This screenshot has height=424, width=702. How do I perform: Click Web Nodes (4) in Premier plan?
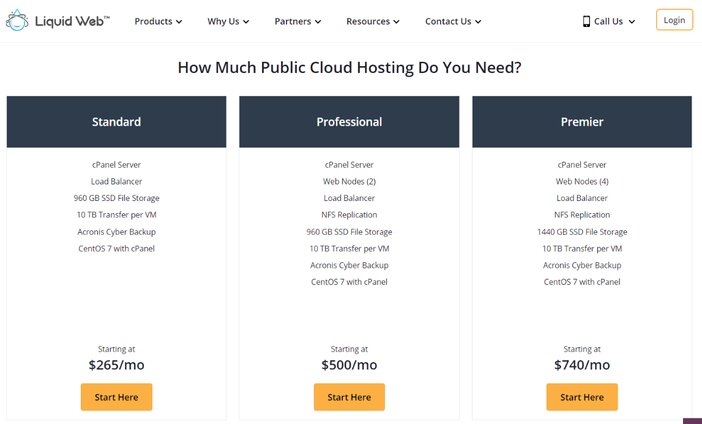(x=582, y=181)
